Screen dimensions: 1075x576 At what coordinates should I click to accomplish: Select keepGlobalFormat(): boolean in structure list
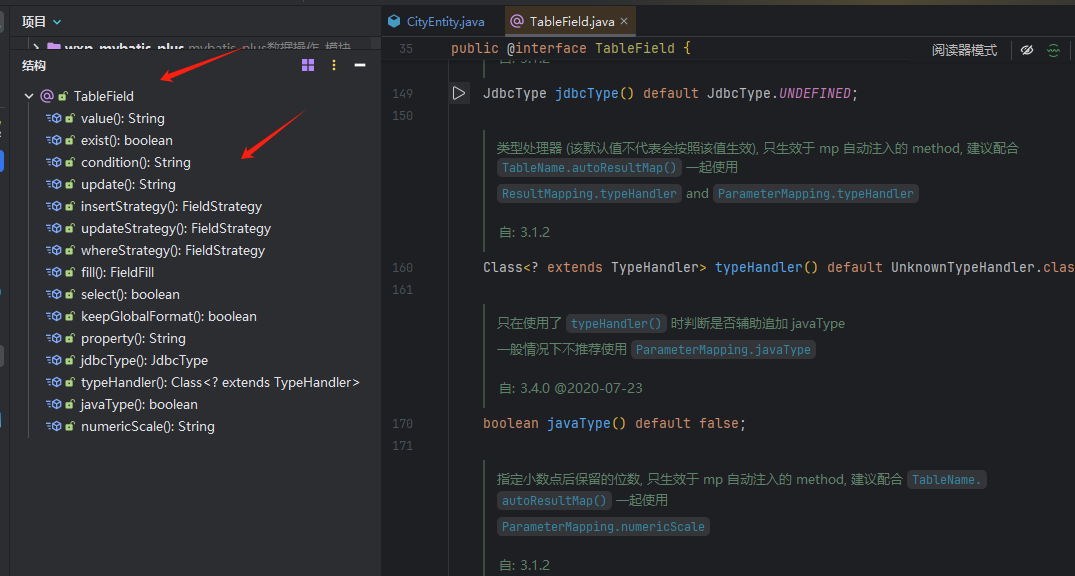(168, 316)
